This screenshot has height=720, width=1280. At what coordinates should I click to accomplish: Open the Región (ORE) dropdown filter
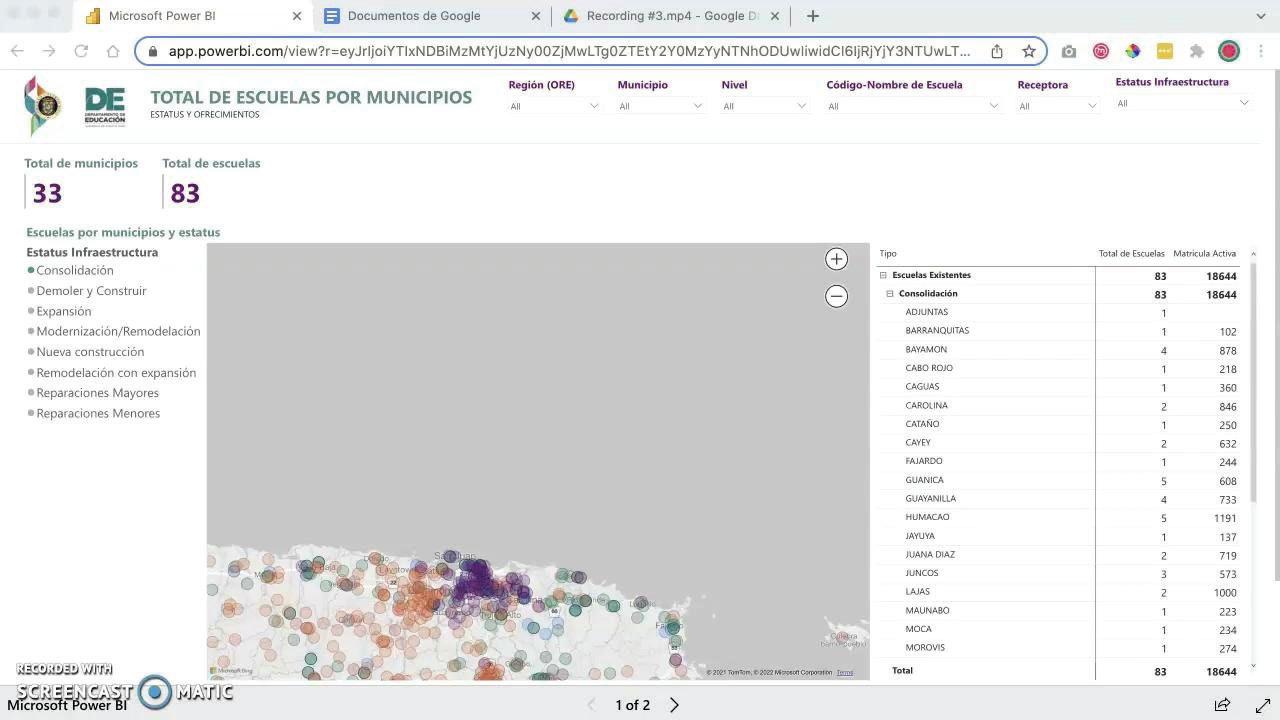554,106
